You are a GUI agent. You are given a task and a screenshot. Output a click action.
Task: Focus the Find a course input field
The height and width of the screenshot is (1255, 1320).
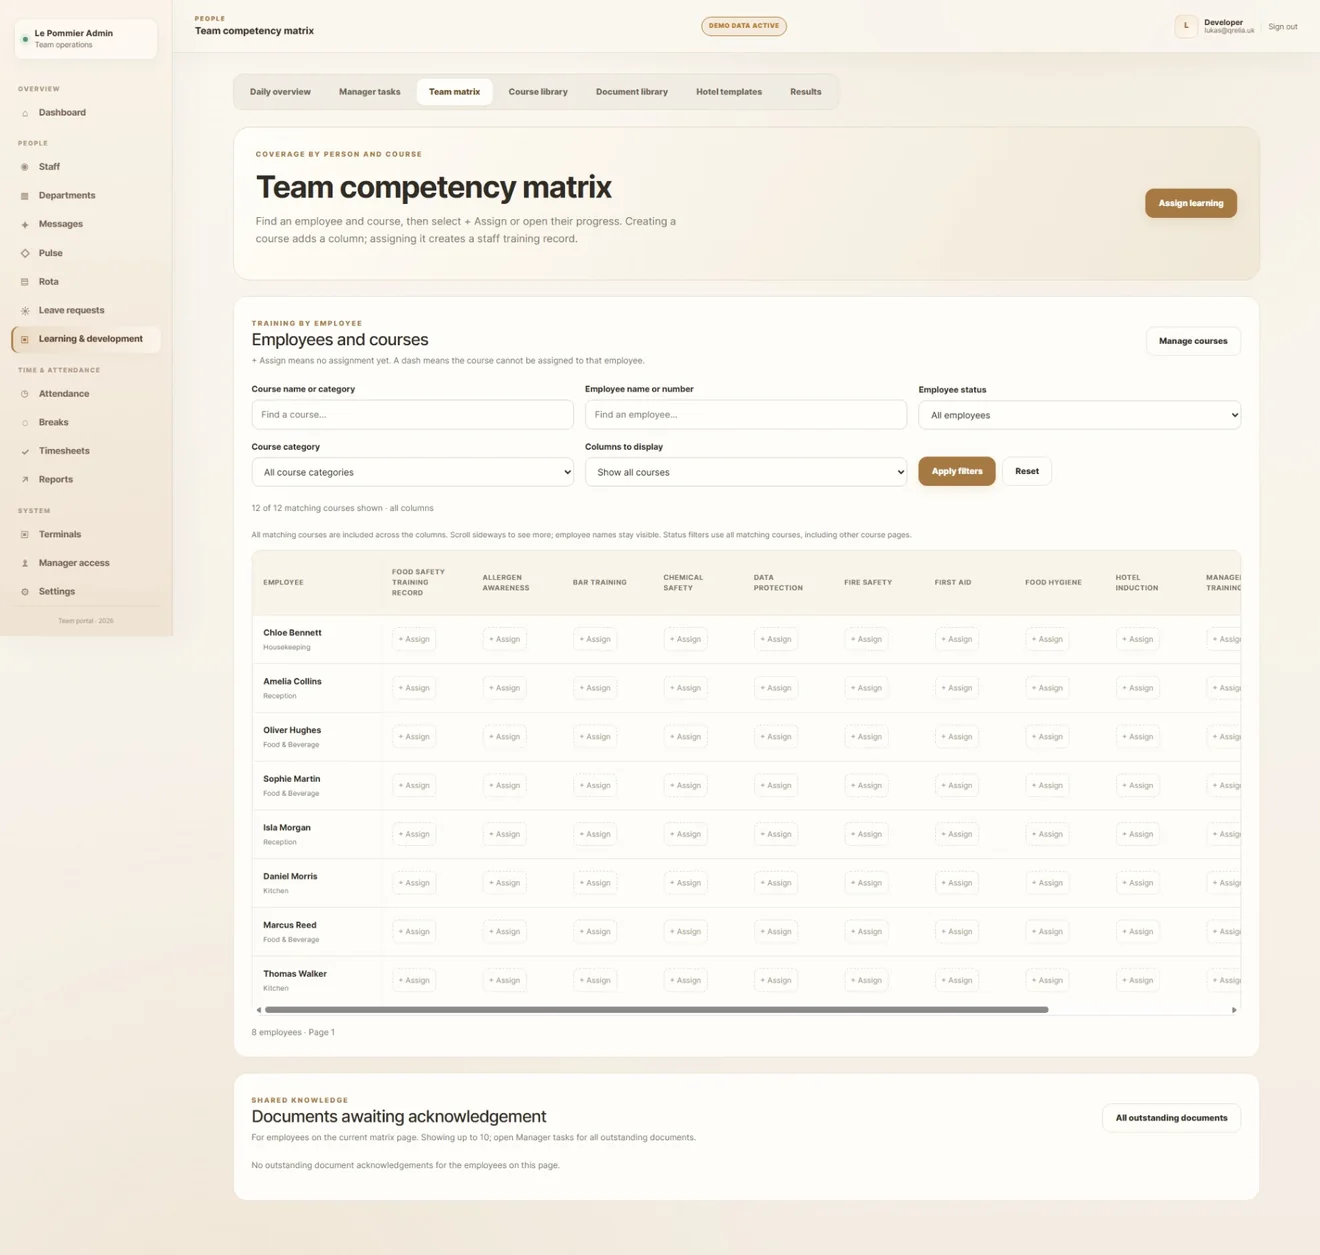tap(412, 415)
